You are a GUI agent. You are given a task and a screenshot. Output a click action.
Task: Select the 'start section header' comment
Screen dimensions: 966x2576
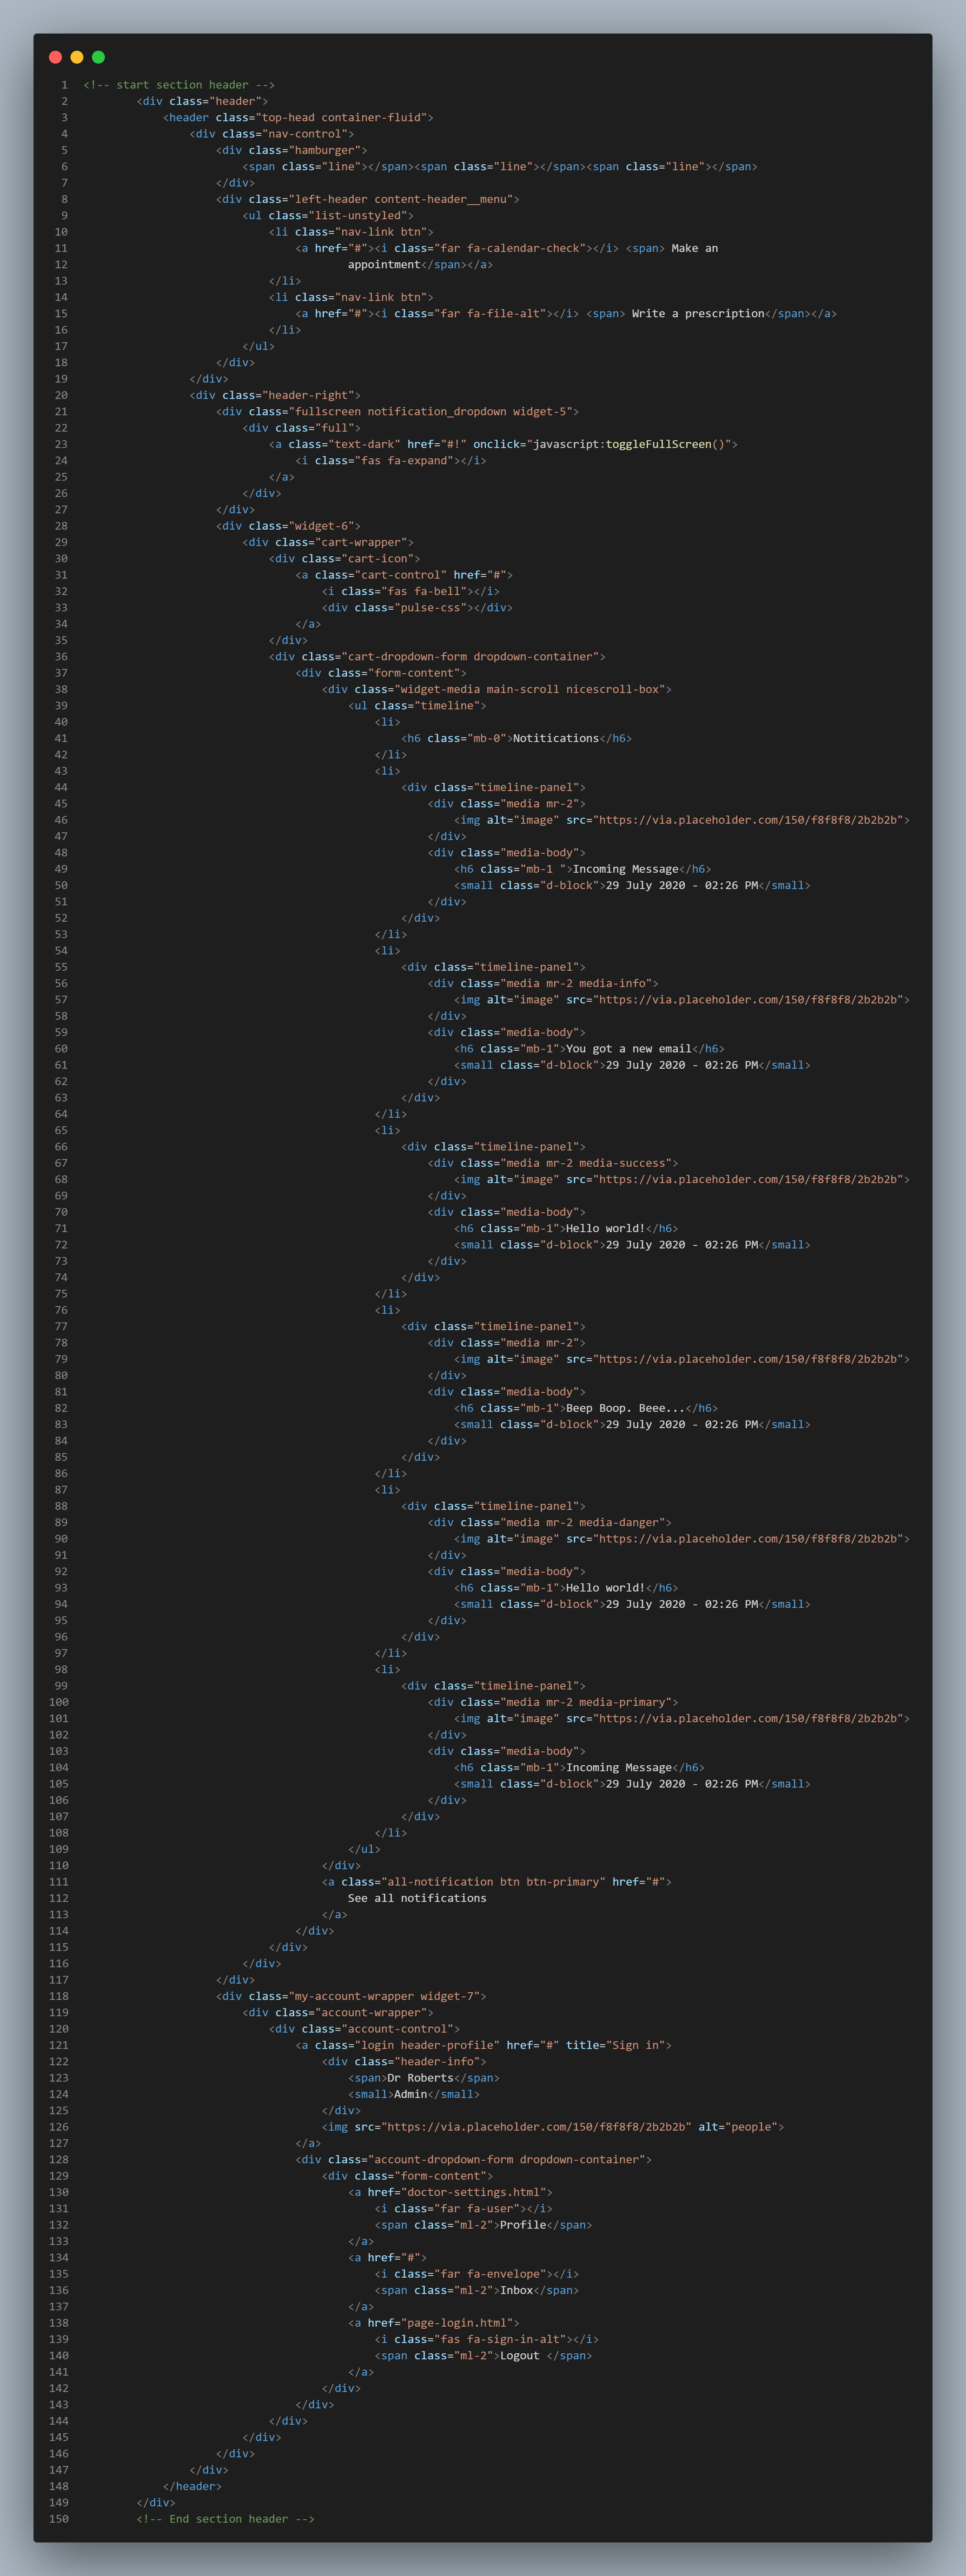(x=179, y=85)
